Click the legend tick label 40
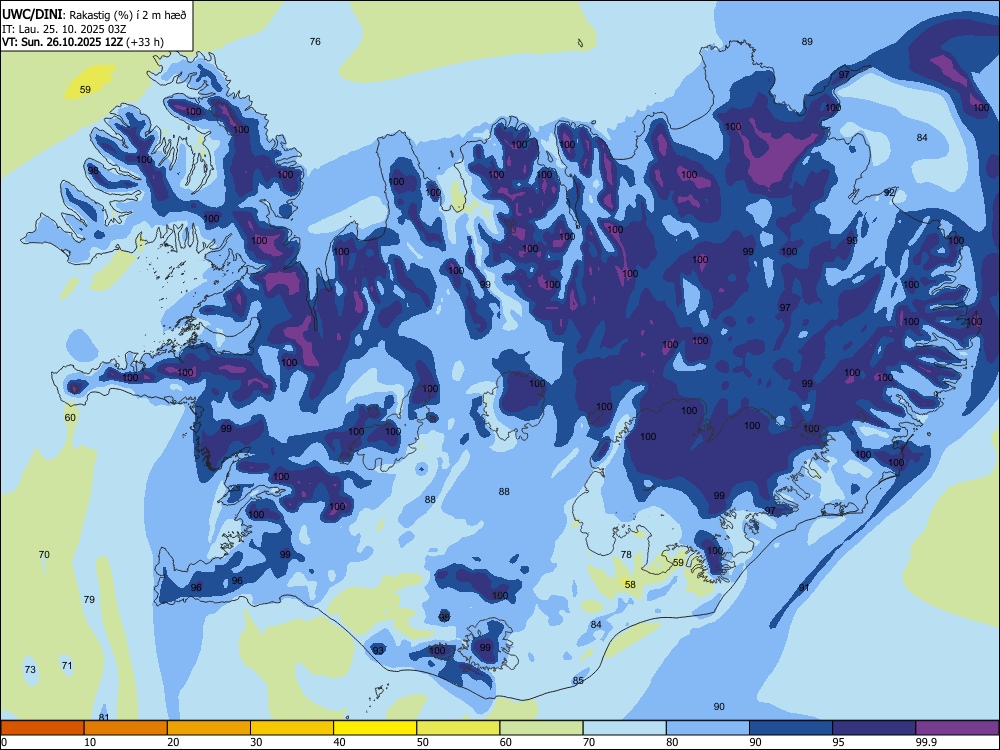The height and width of the screenshot is (750, 1000). pos(340,742)
